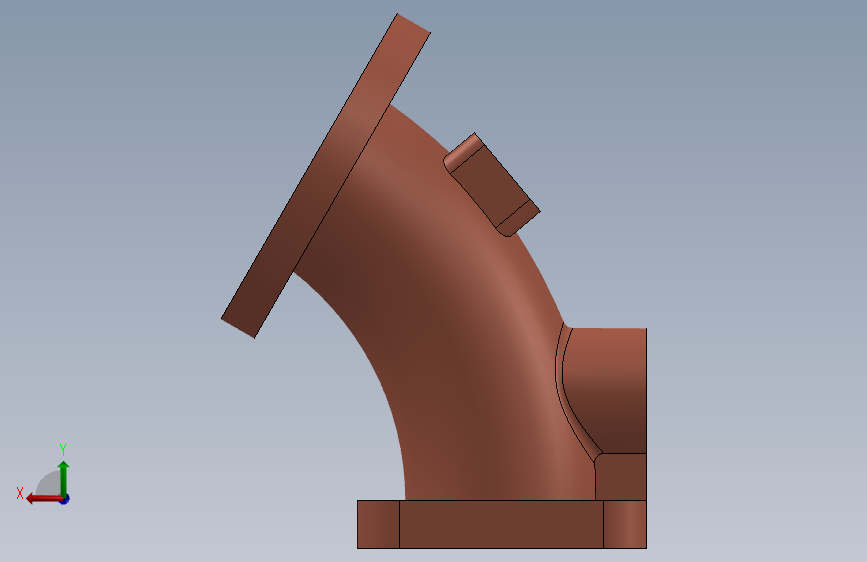Image resolution: width=867 pixels, height=562 pixels.
Task: Click the blue Z axis dot of the triad
Action: pos(65,500)
